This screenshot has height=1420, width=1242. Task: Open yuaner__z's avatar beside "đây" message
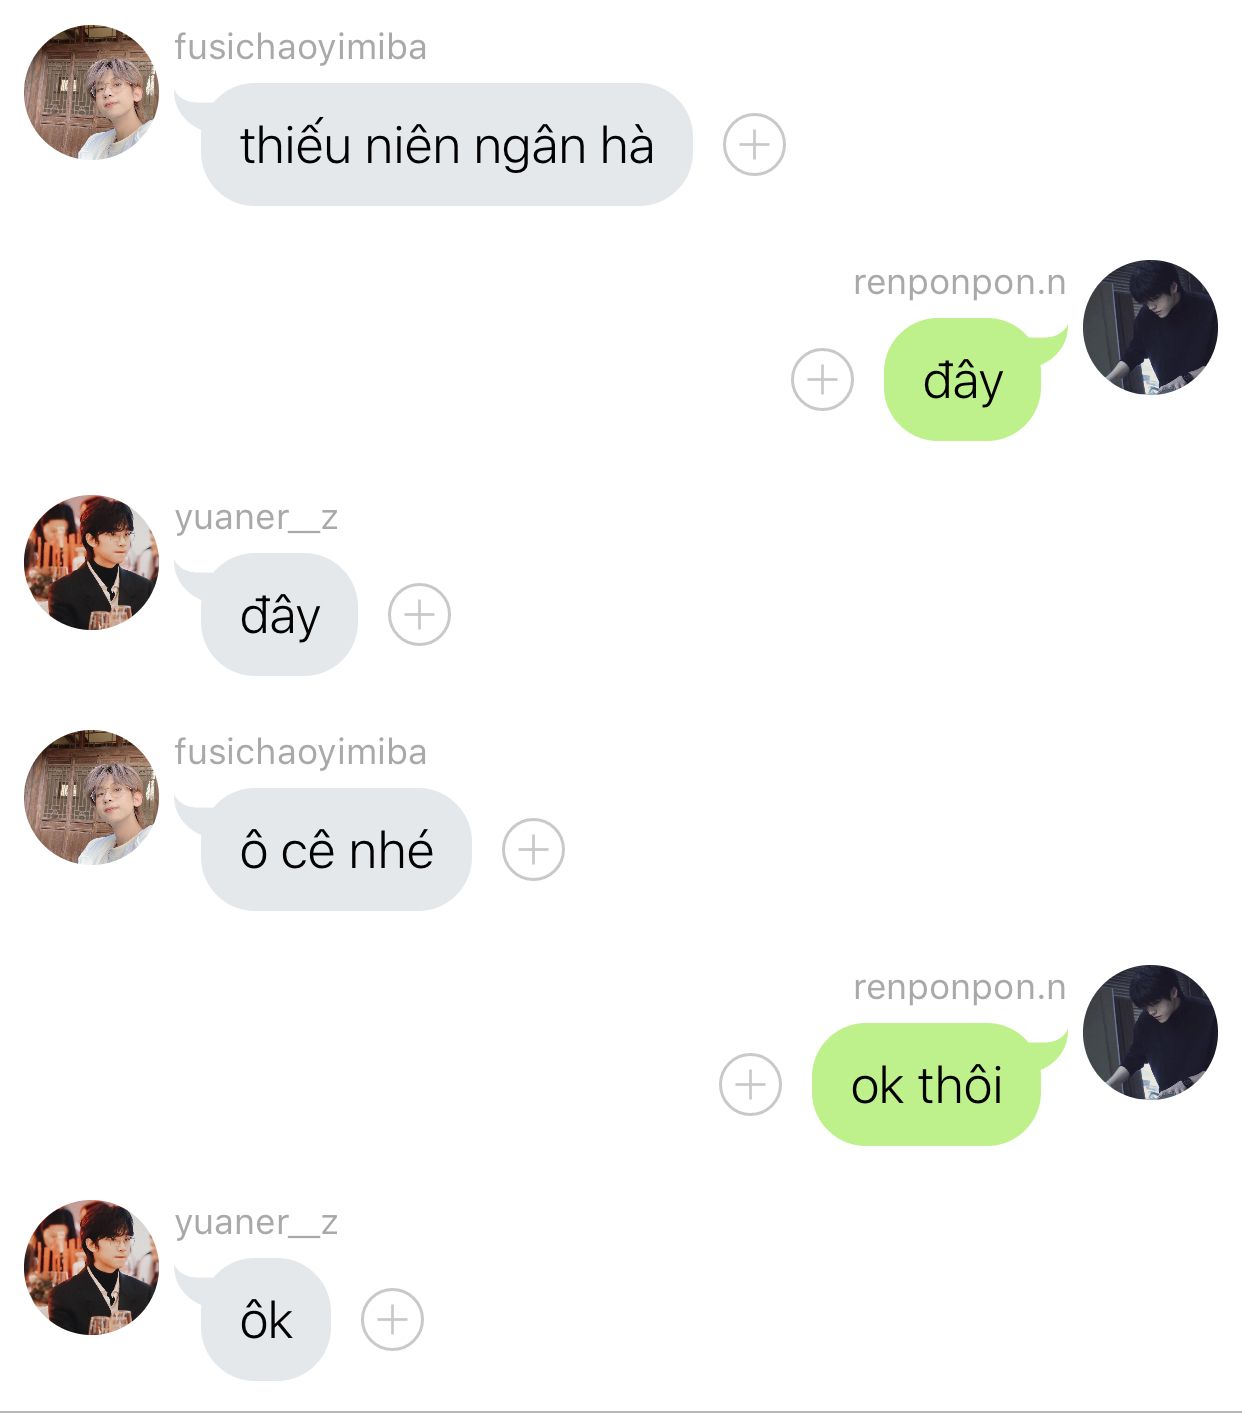tap(91, 562)
